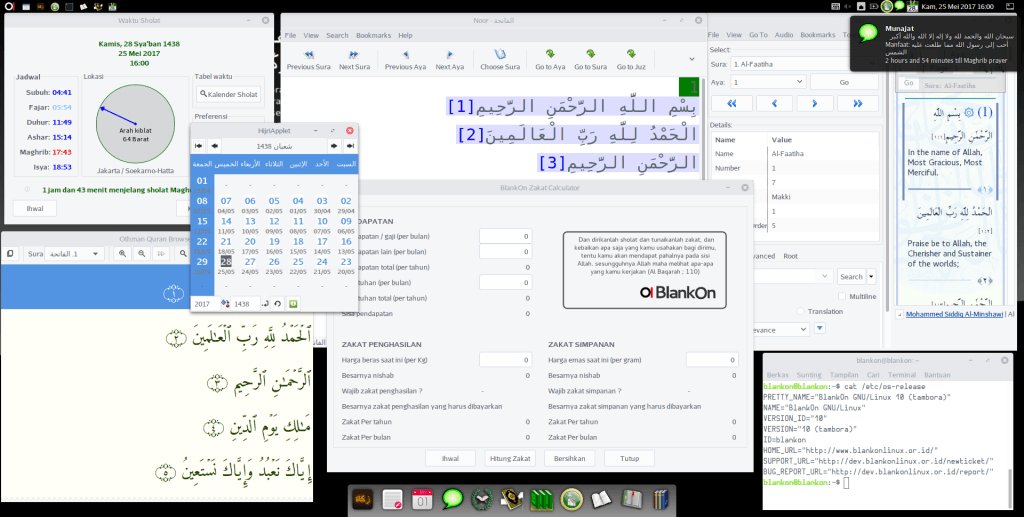Zoom out Othman Quran Browser
This screenshot has width=1024, height=517.
pyautogui.click(x=140, y=254)
